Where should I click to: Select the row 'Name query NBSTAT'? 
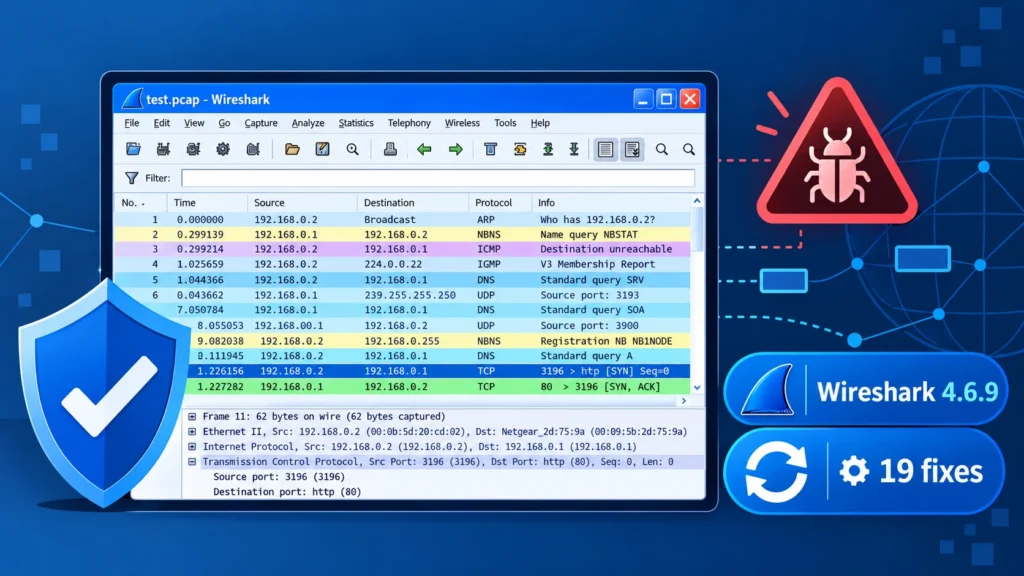(x=402, y=234)
